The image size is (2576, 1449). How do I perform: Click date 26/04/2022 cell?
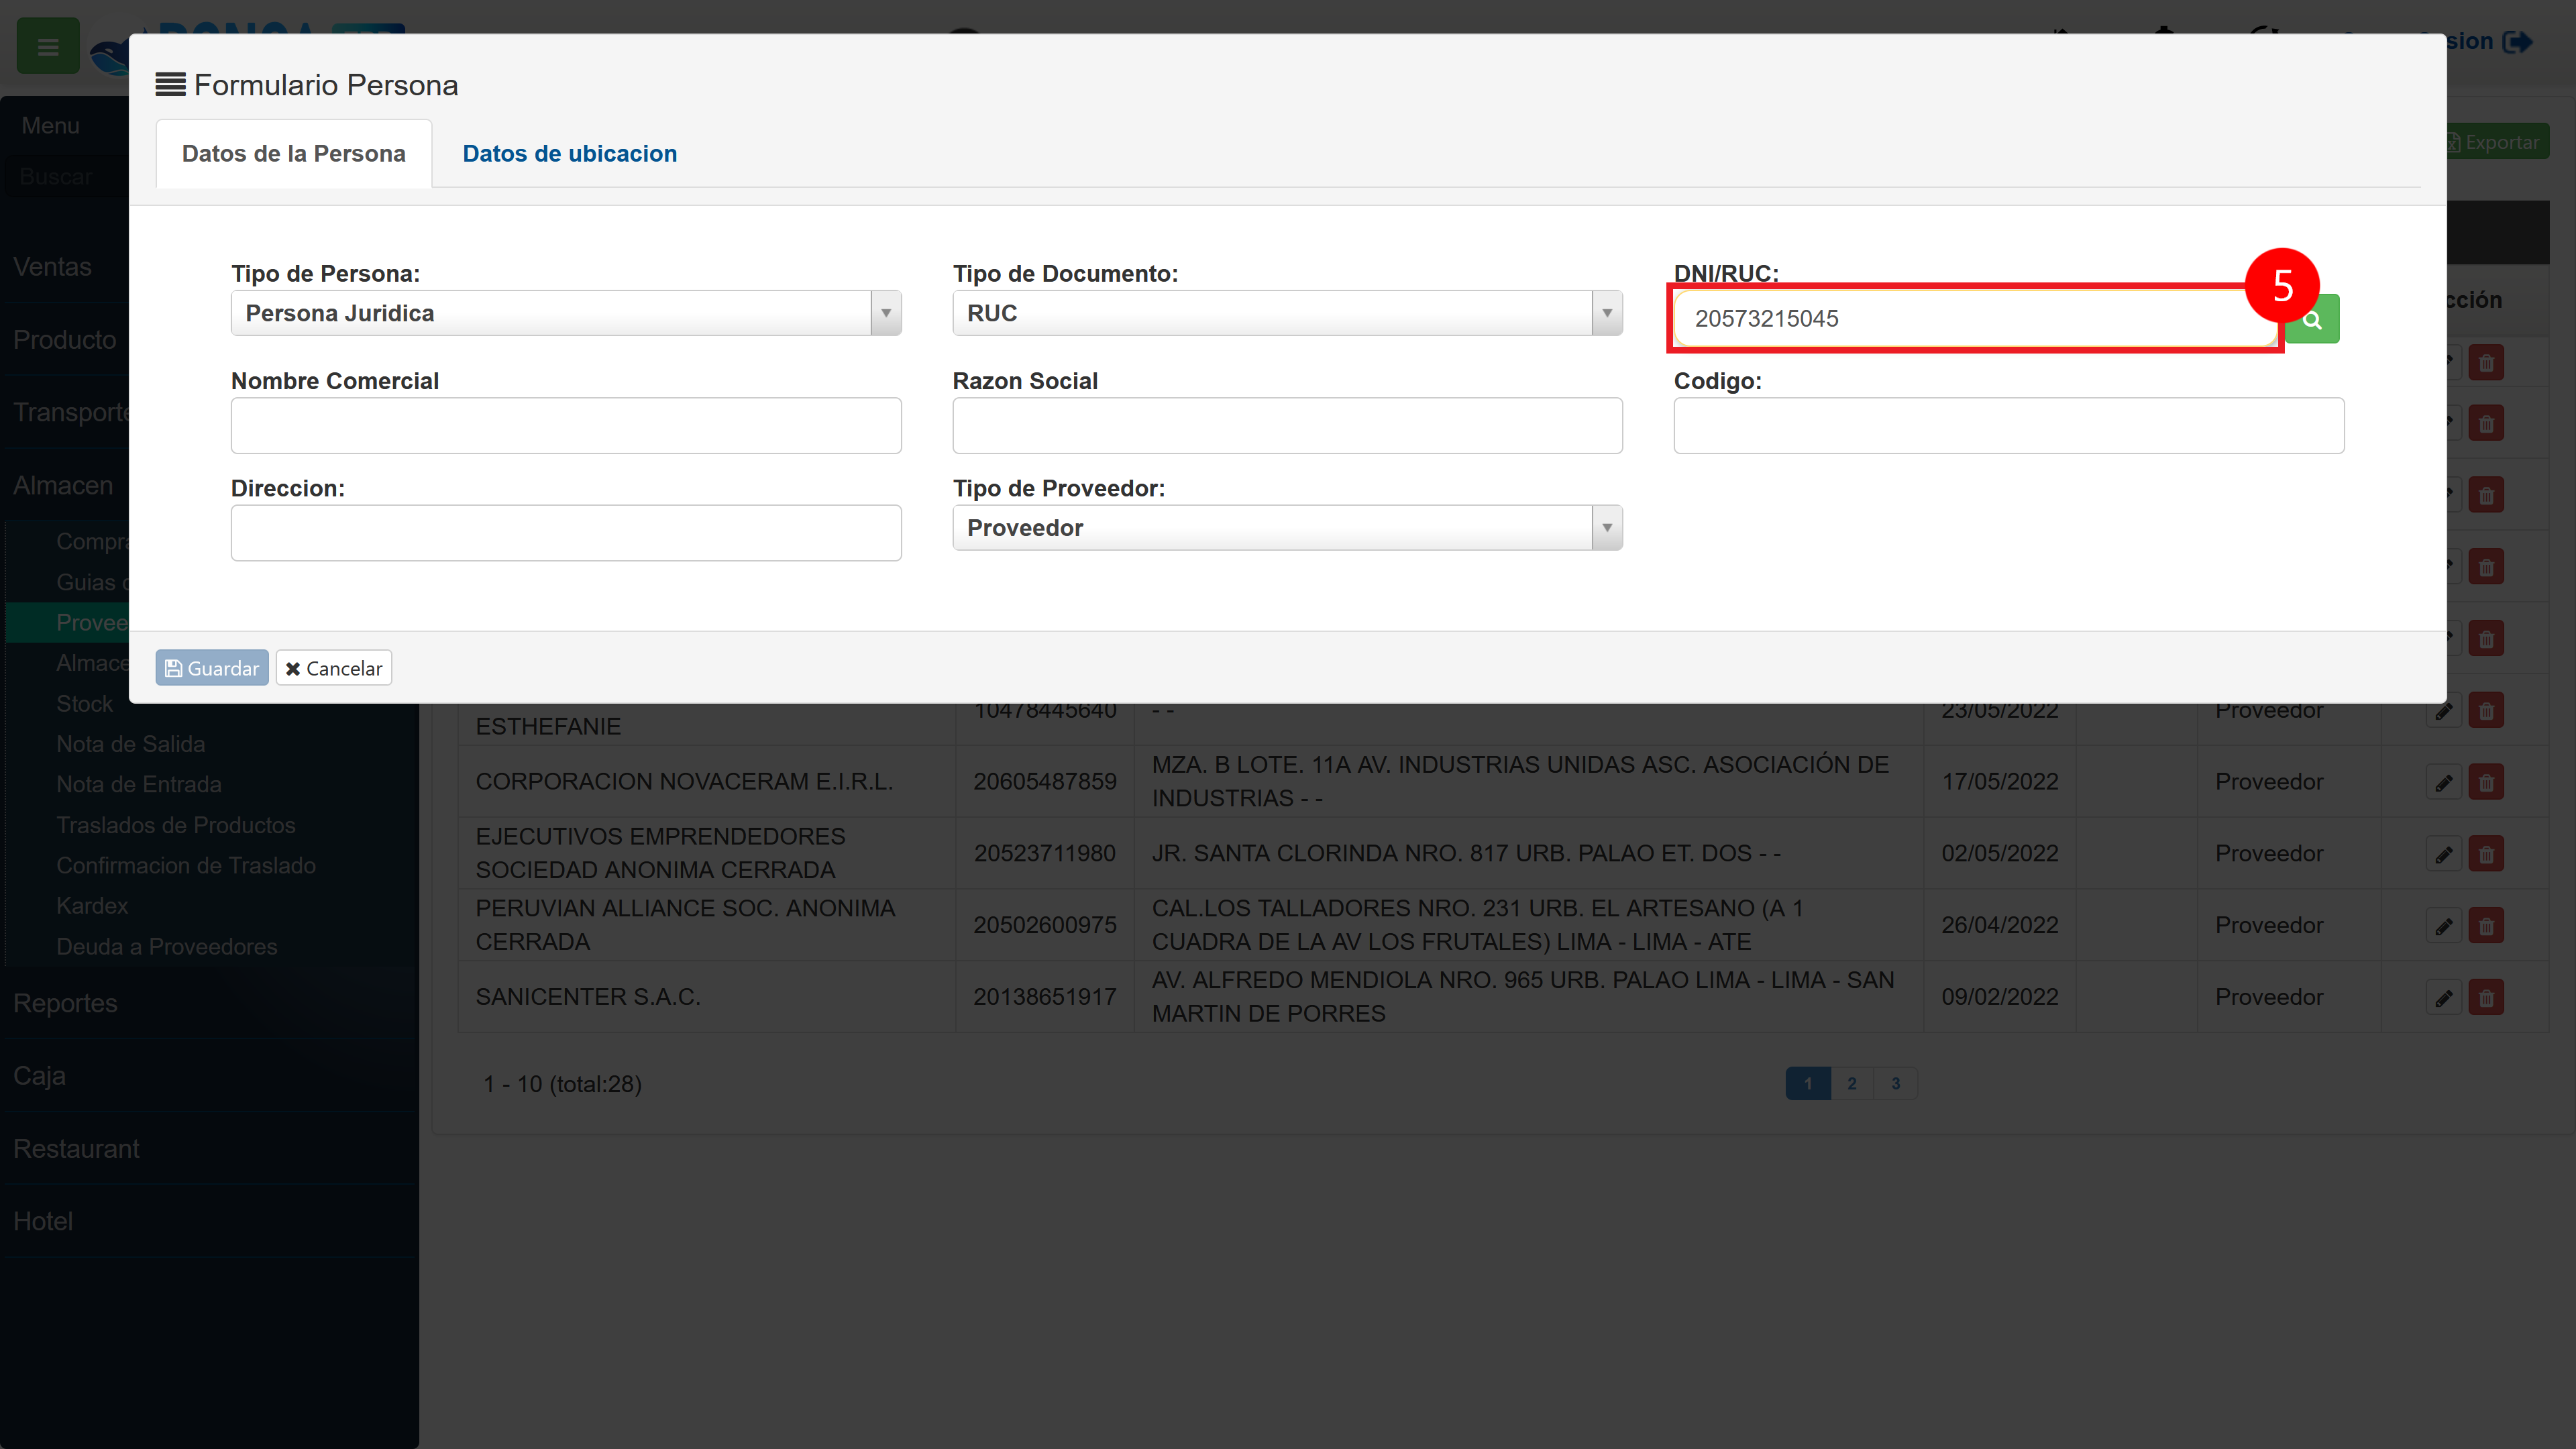tap(2000, 926)
